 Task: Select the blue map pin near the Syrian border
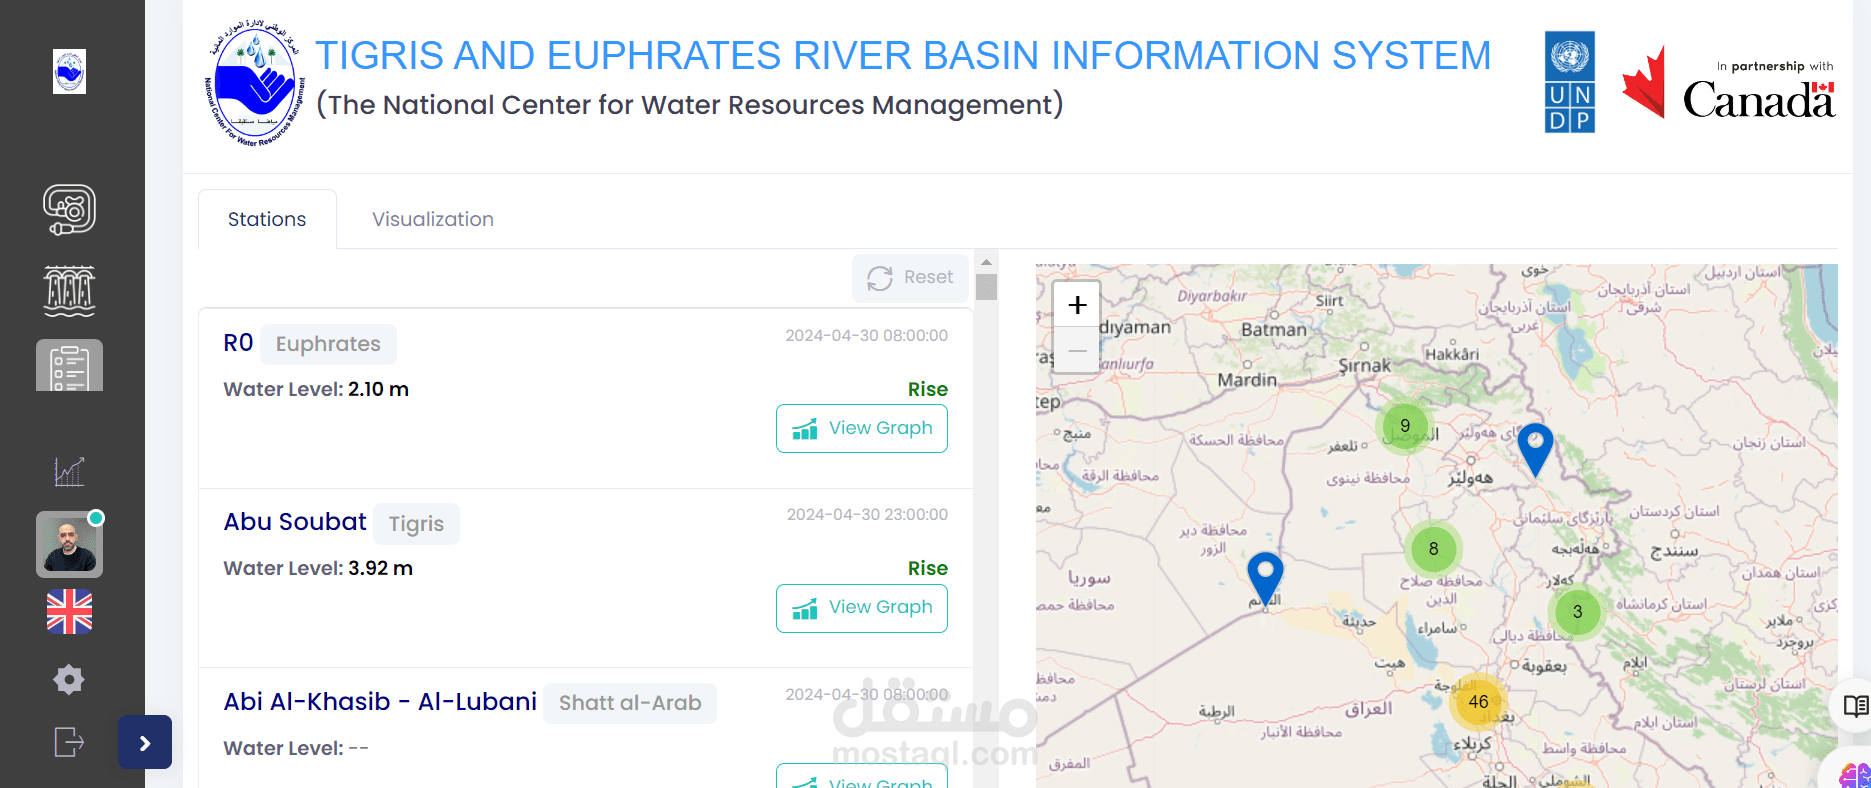(1265, 578)
